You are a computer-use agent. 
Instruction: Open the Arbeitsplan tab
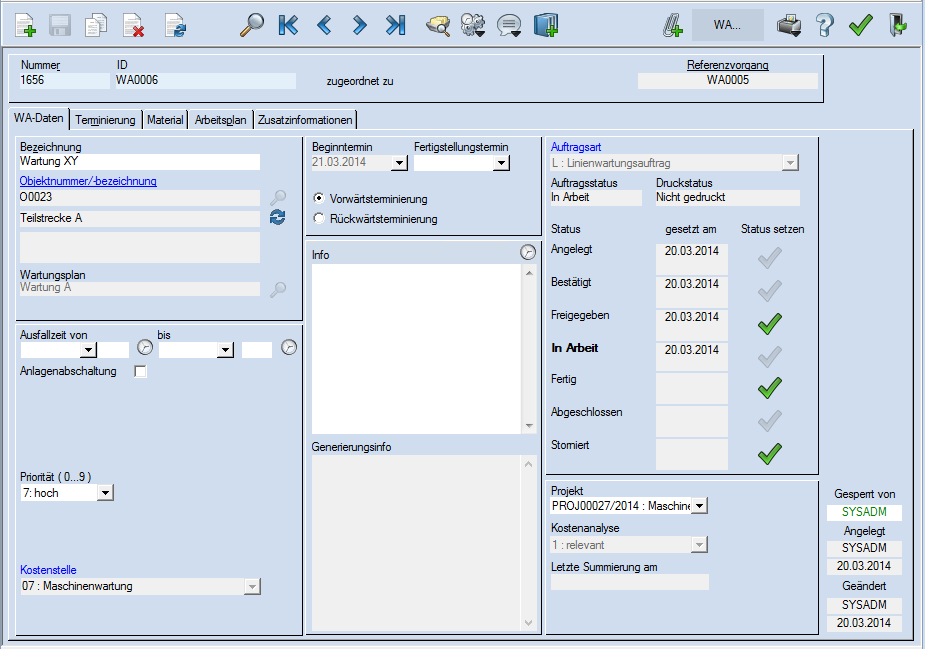point(221,120)
